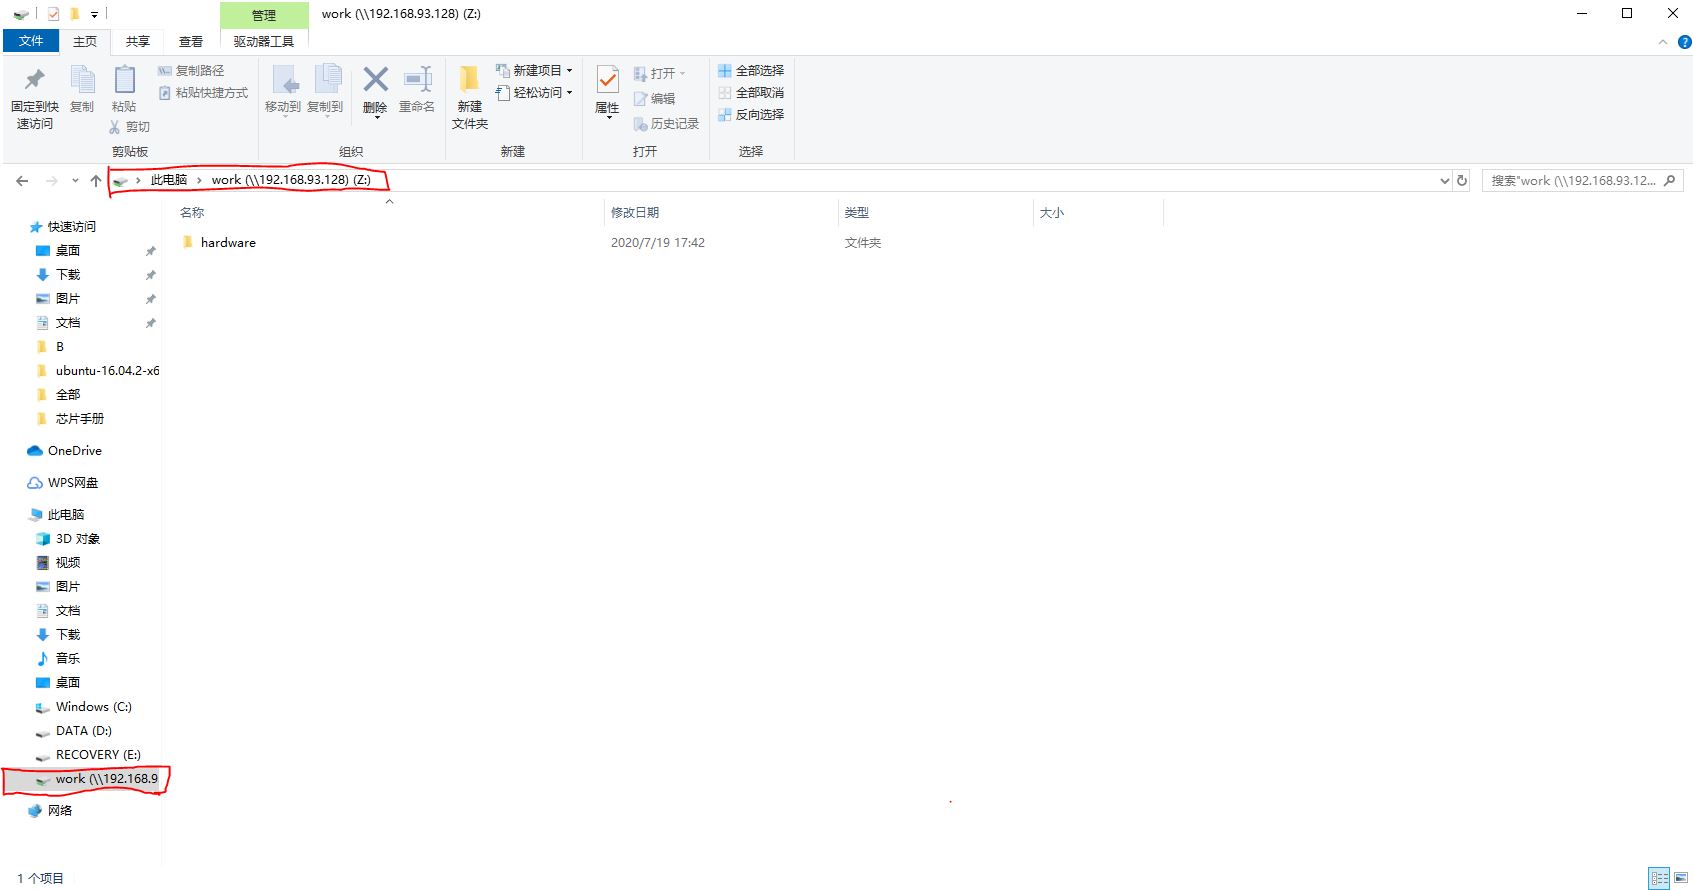Collapse the ribbon with chevron
Image resolution: width=1693 pixels, height=890 pixels.
click(x=1663, y=42)
